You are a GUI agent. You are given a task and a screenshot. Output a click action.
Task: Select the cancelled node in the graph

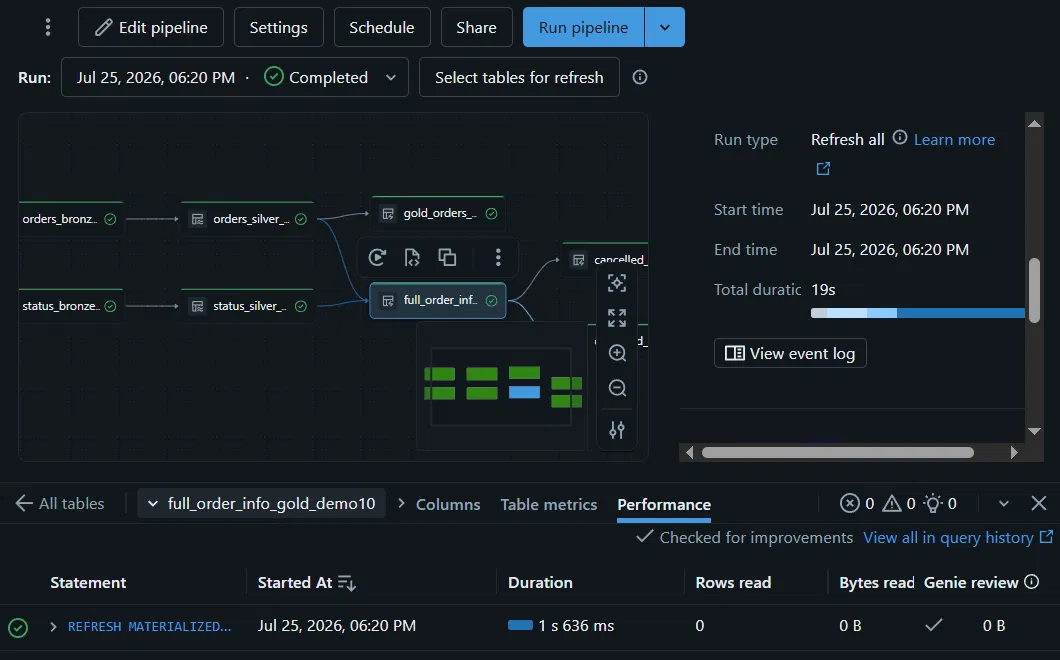[x=606, y=260]
